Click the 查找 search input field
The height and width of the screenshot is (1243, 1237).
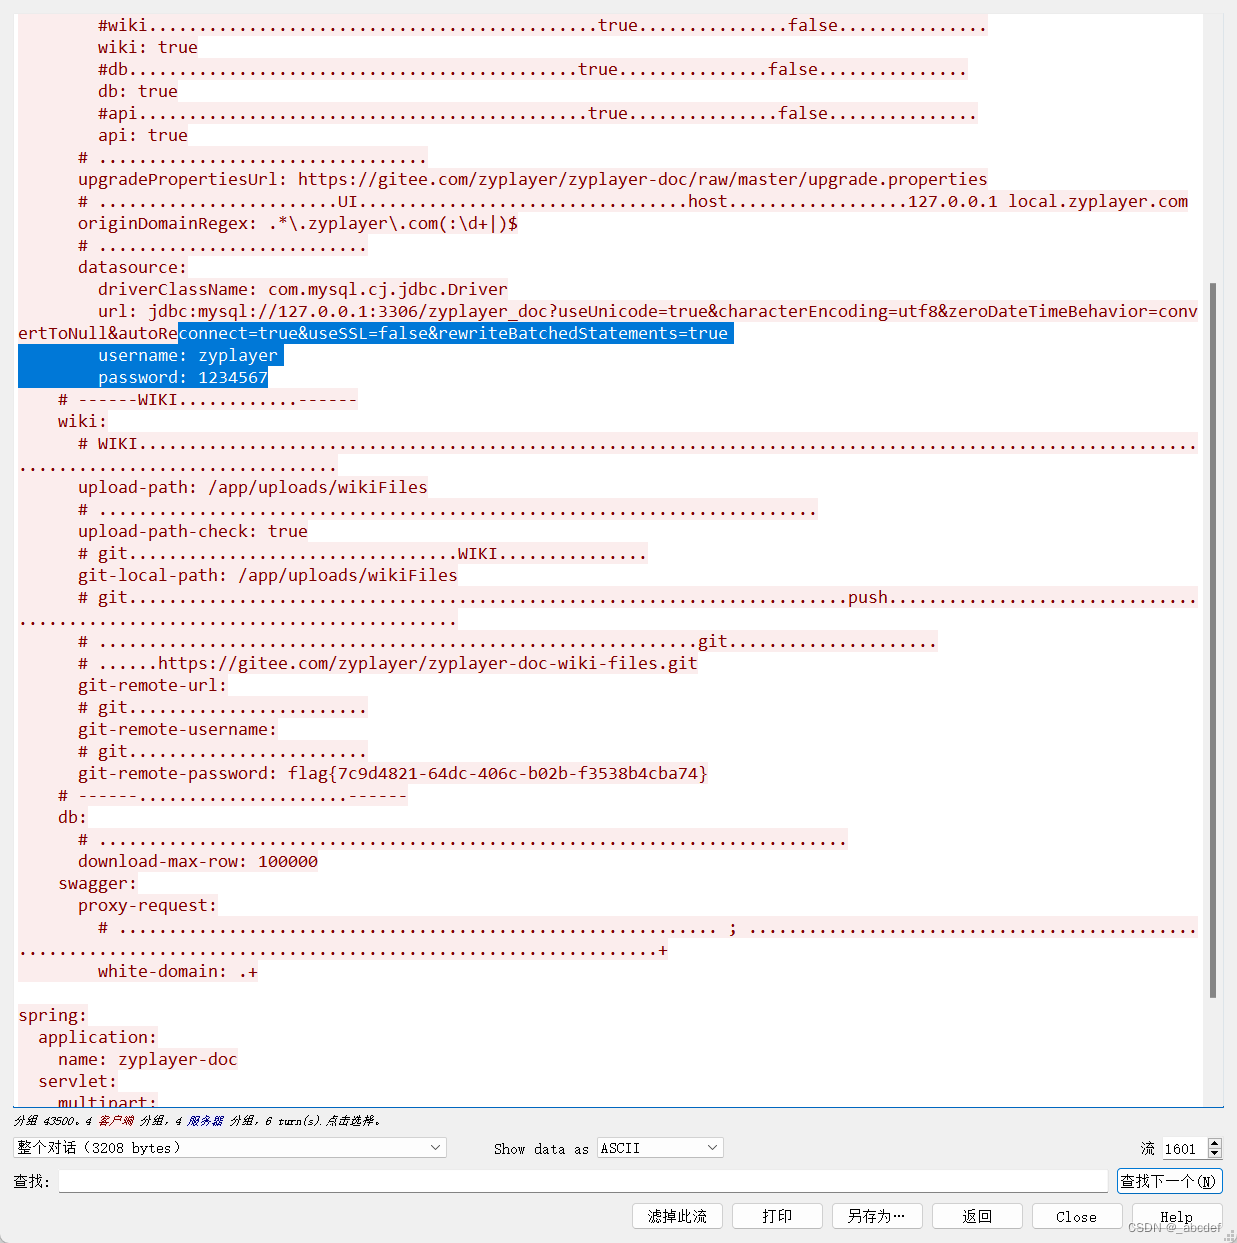[583, 1182]
